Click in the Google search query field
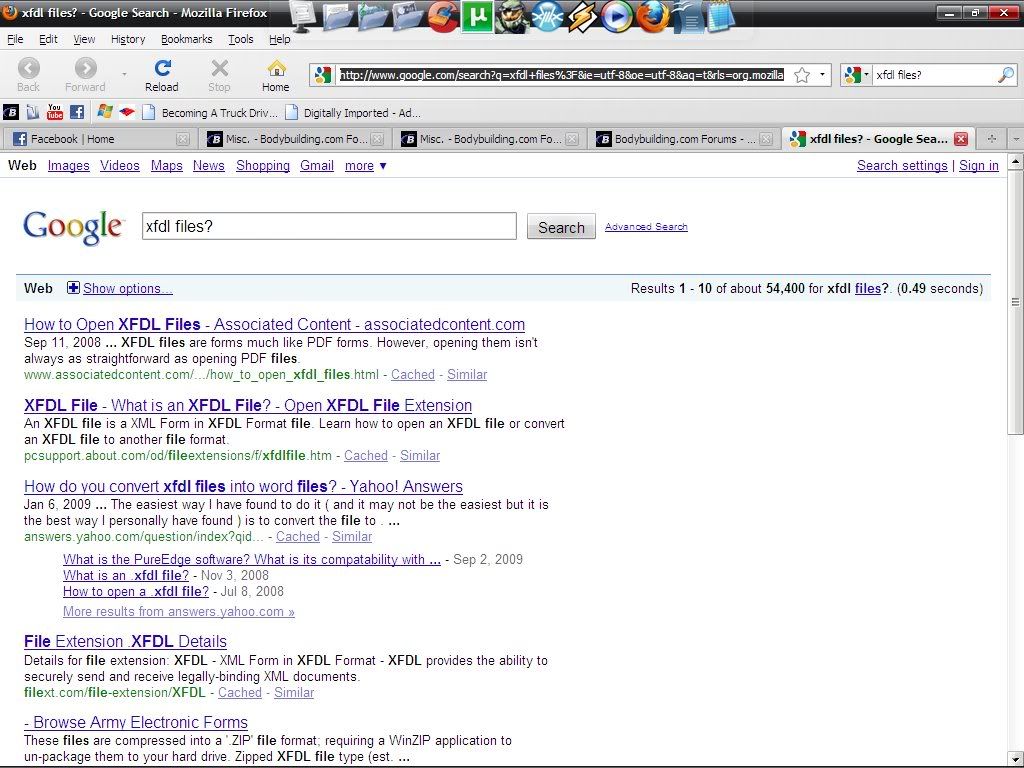This screenshot has width=1024, height=768. [x=329, y=226]
